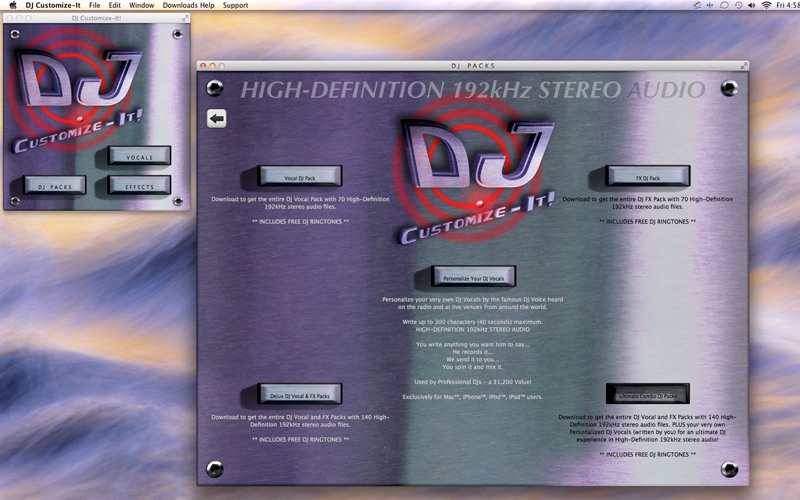Click the Personalize Your DJ Vocals button

coord(473,277)
